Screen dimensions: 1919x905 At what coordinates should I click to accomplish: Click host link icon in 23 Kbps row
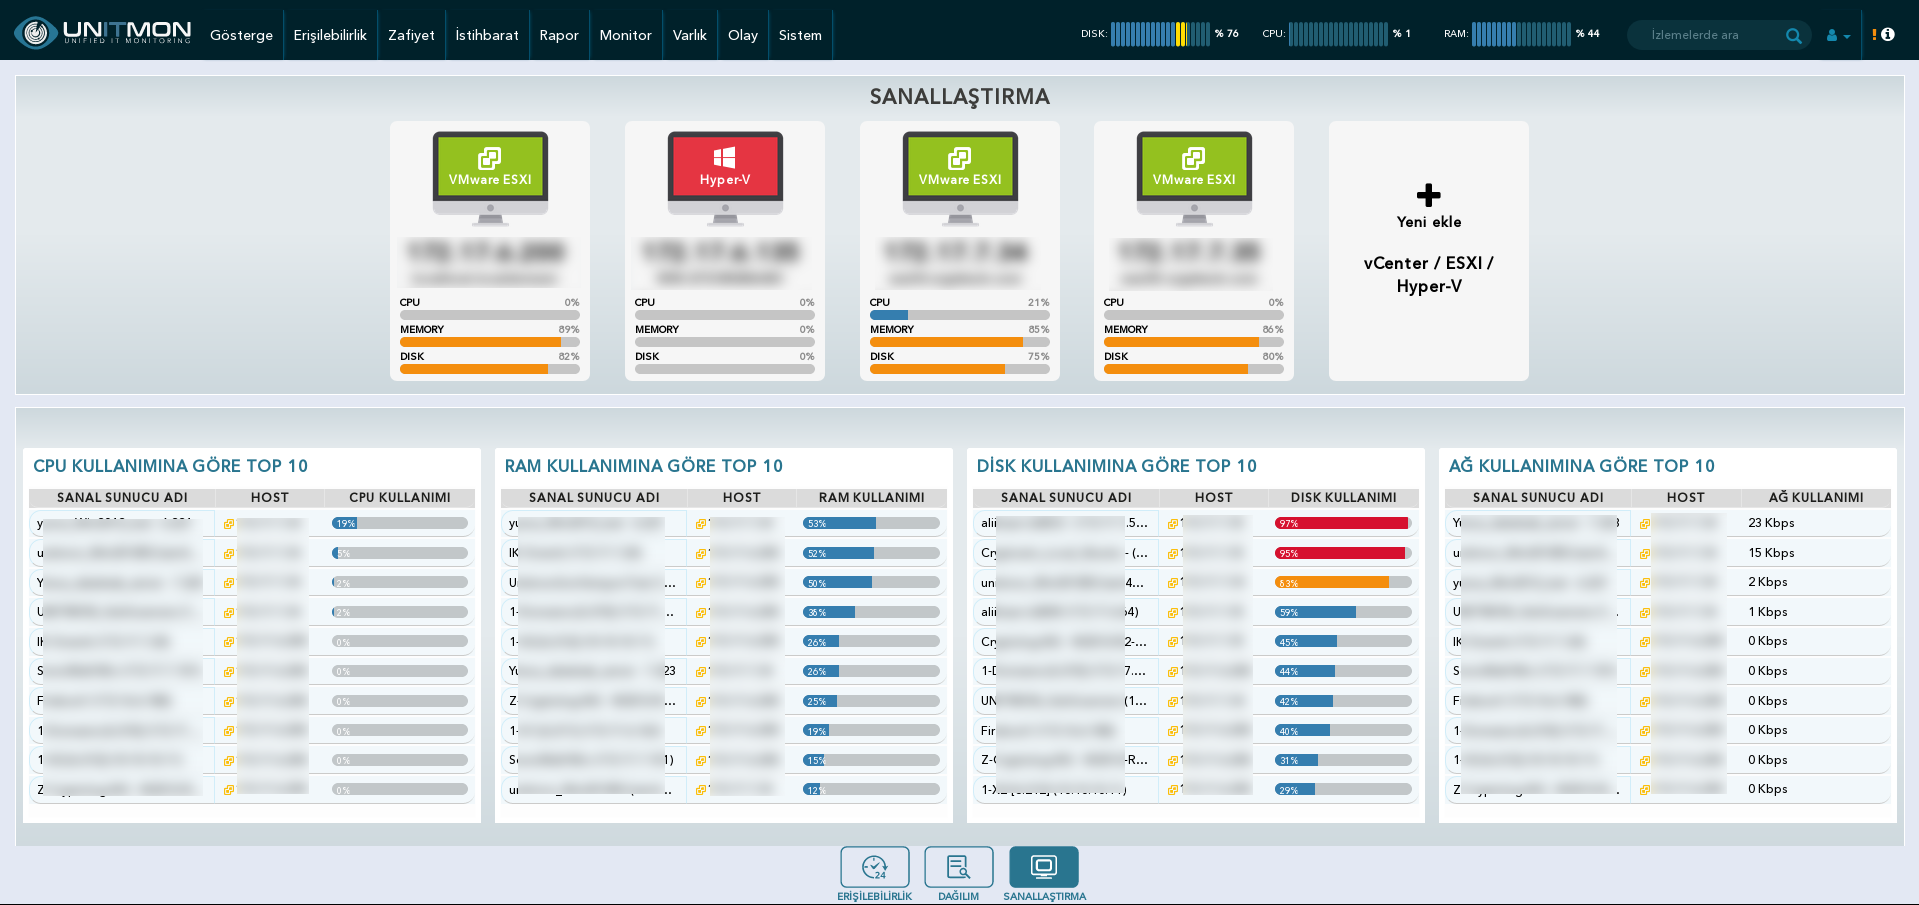[1644, 524]
